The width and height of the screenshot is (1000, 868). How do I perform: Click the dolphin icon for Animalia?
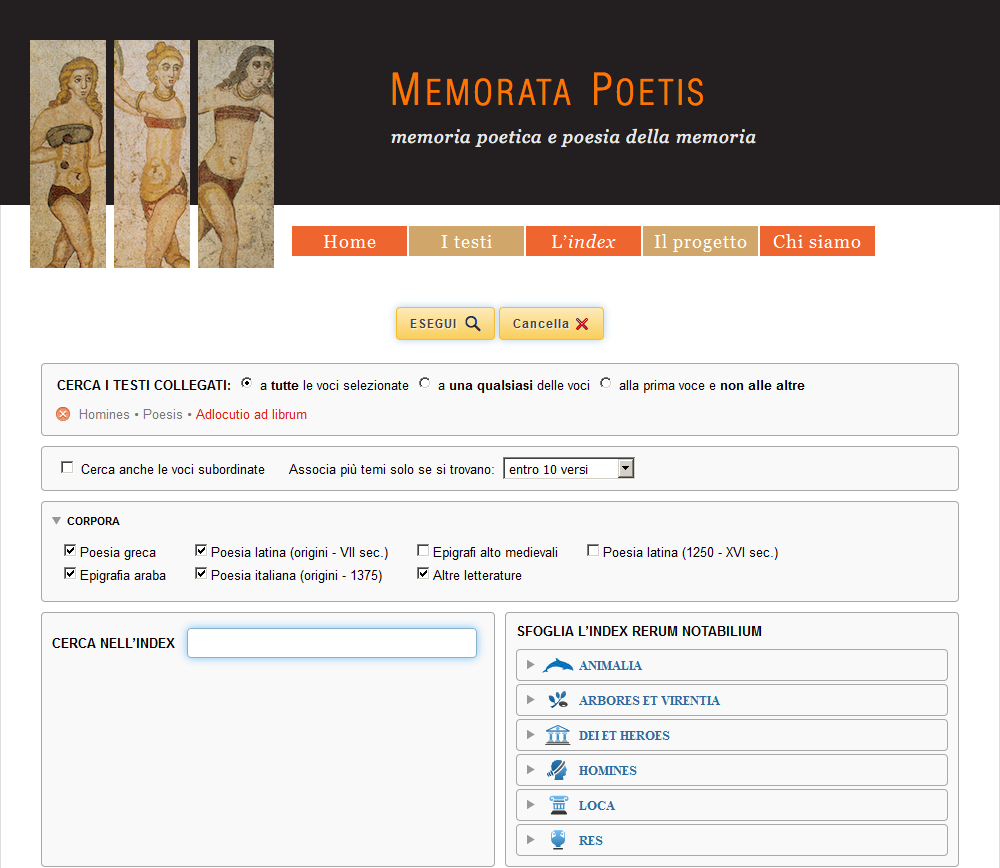coord(557,665)
